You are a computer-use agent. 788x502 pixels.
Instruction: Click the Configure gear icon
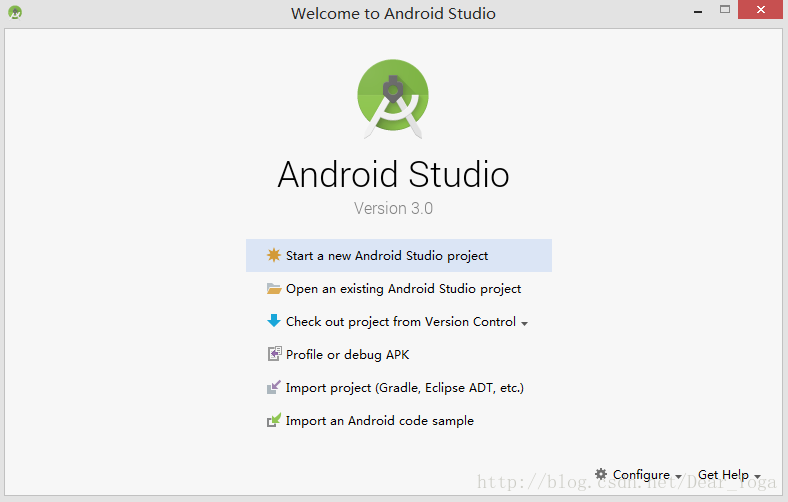tap(601, 474)
